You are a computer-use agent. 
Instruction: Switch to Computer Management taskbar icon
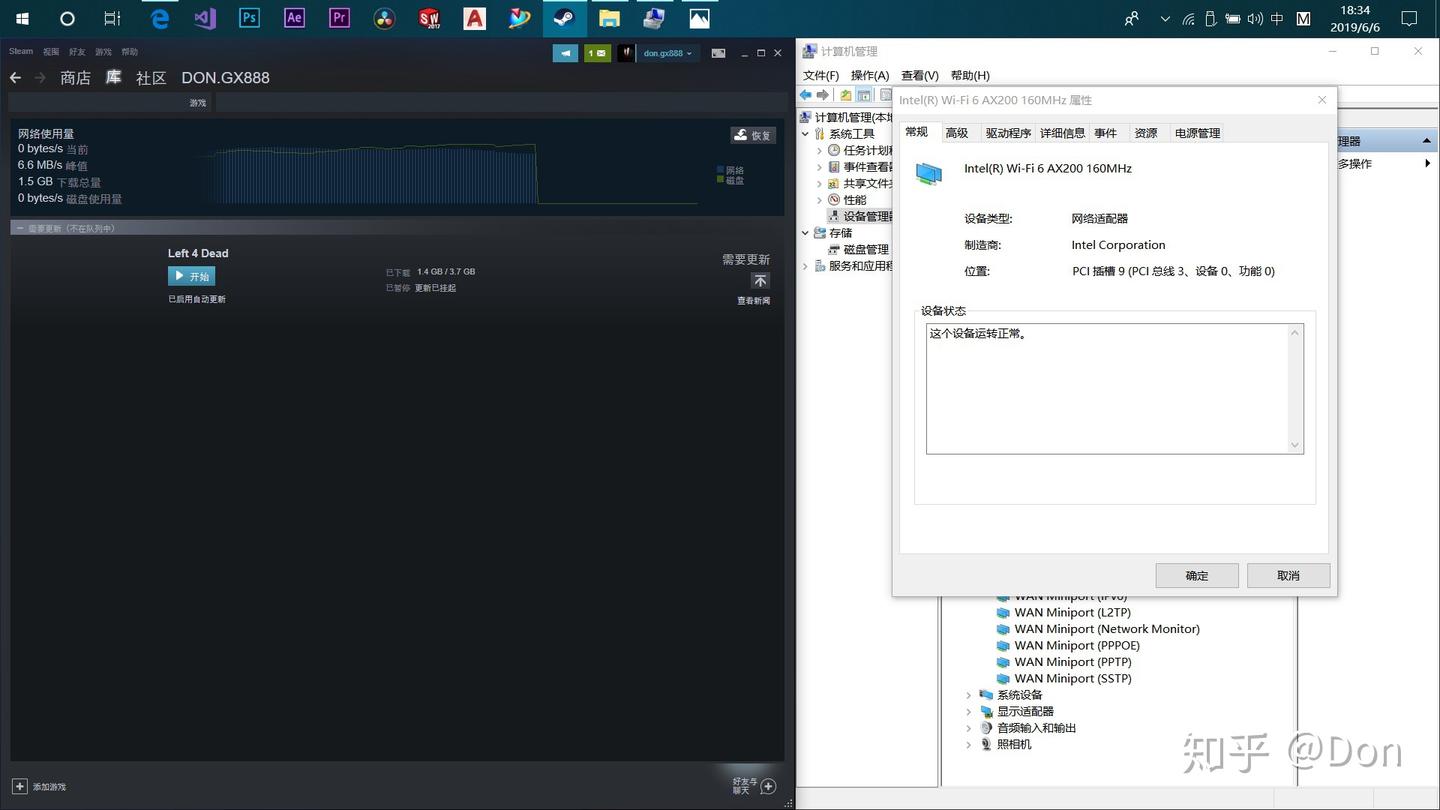[x=654, y=18]
